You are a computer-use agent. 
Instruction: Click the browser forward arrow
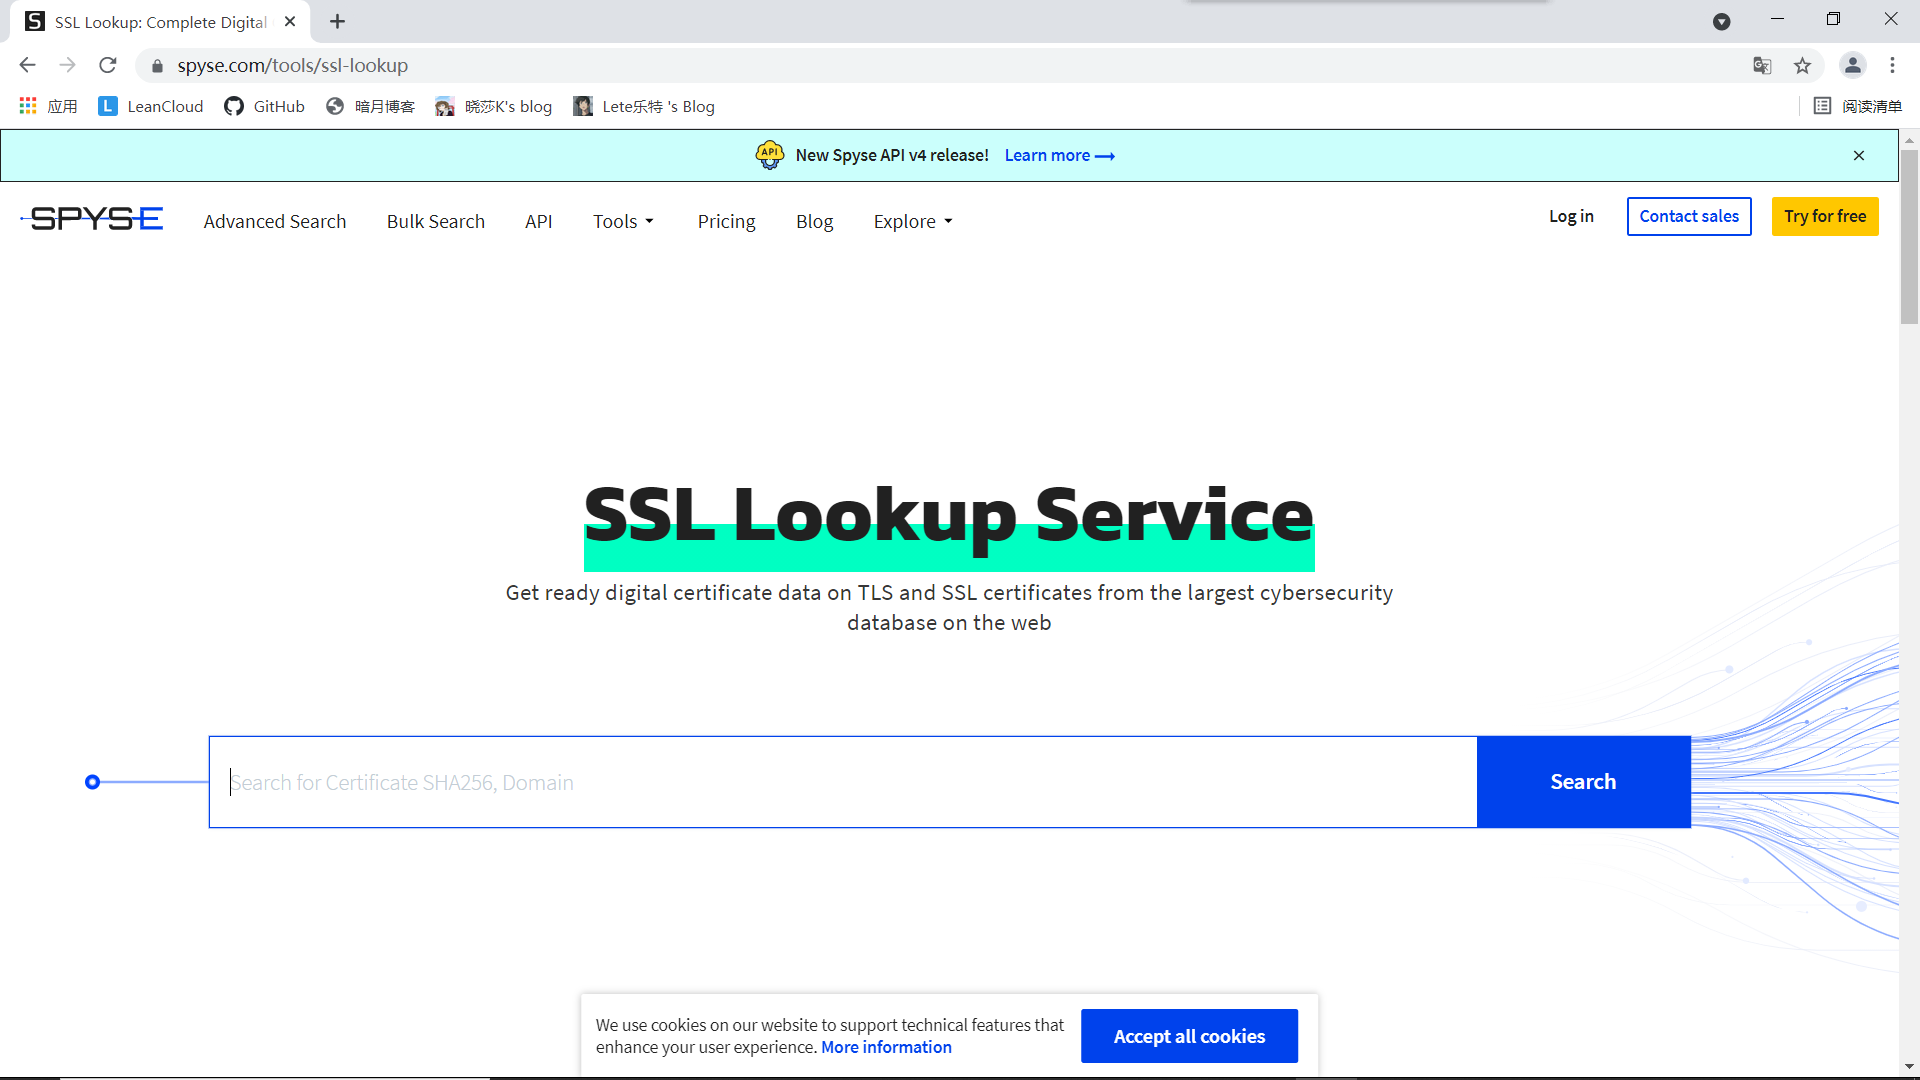point(67,65)
